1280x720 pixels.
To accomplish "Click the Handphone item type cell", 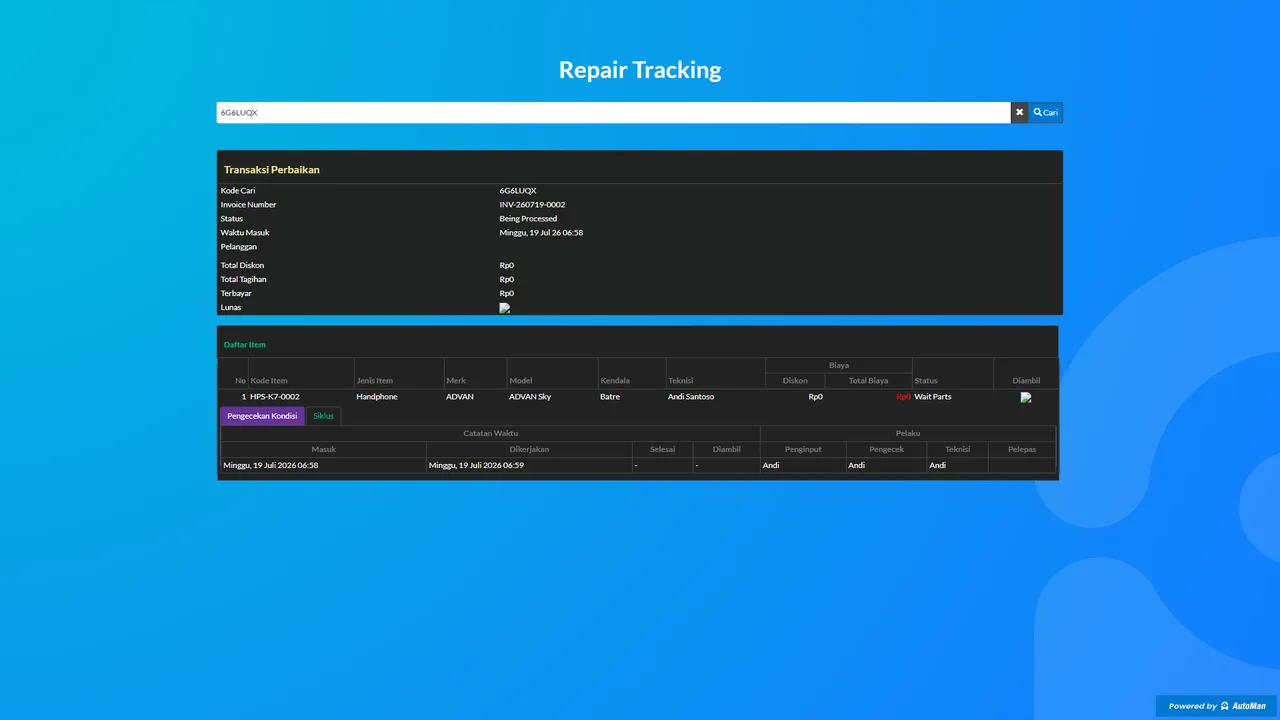I will [x=377, y=397].
